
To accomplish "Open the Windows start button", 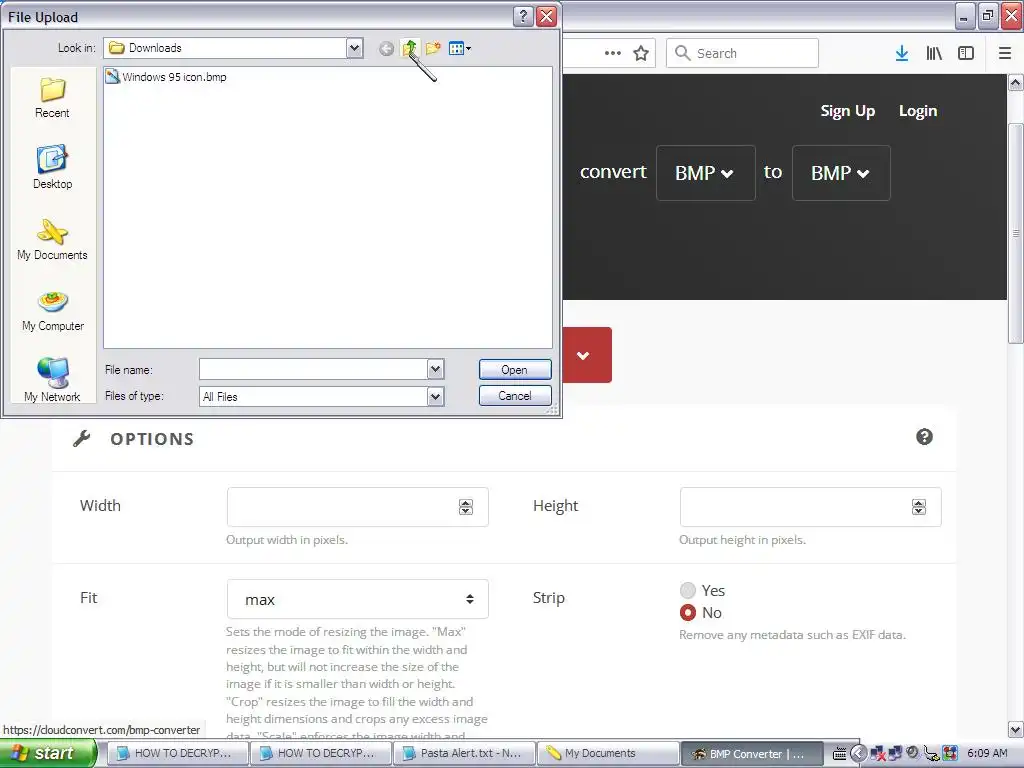I will (48, 754).
